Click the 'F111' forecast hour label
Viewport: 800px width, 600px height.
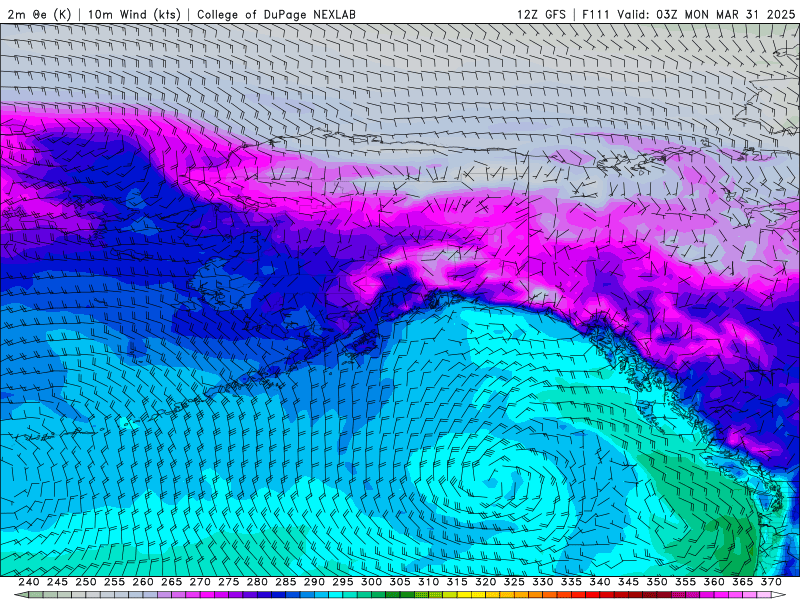[596, 14]
